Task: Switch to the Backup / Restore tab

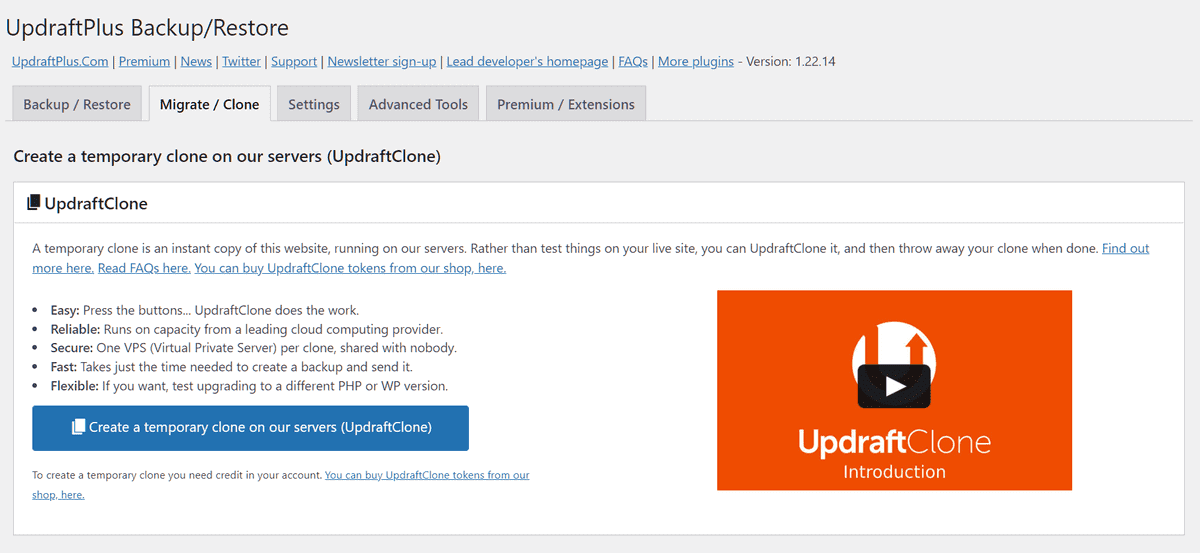Action: click(x=77, y=104)
